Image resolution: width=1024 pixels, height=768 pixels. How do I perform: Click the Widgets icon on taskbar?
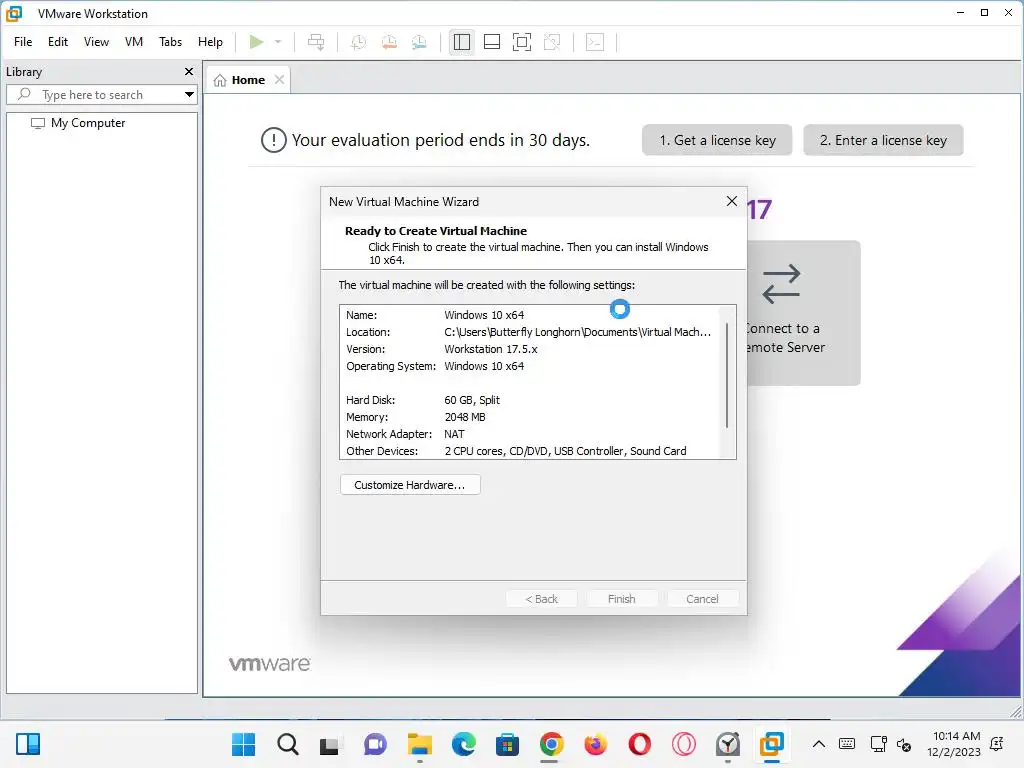coord(28,744)
